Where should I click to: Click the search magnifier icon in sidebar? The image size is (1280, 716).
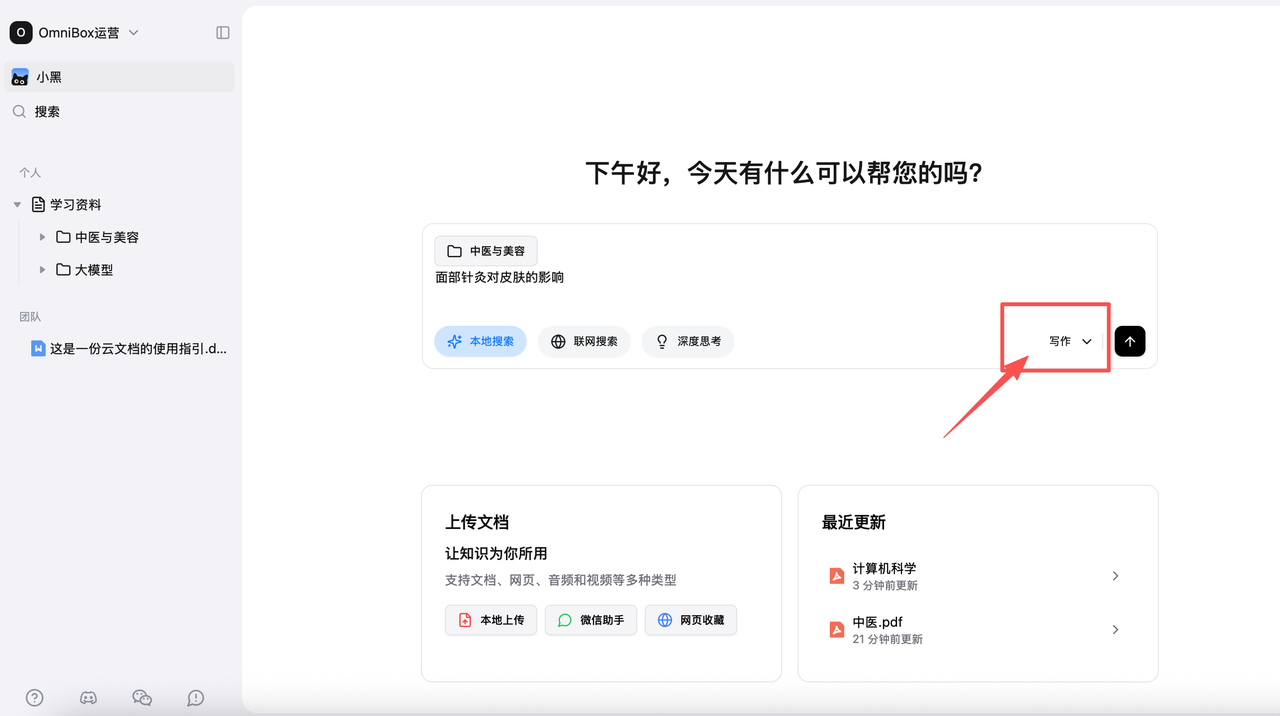[x=20, y=112]
